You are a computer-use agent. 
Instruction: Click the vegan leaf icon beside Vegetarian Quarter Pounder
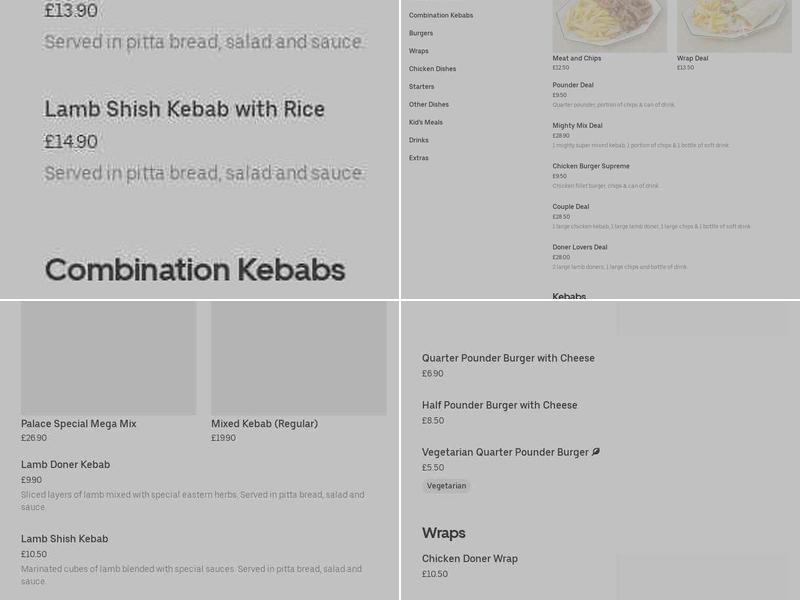[596, 452]
